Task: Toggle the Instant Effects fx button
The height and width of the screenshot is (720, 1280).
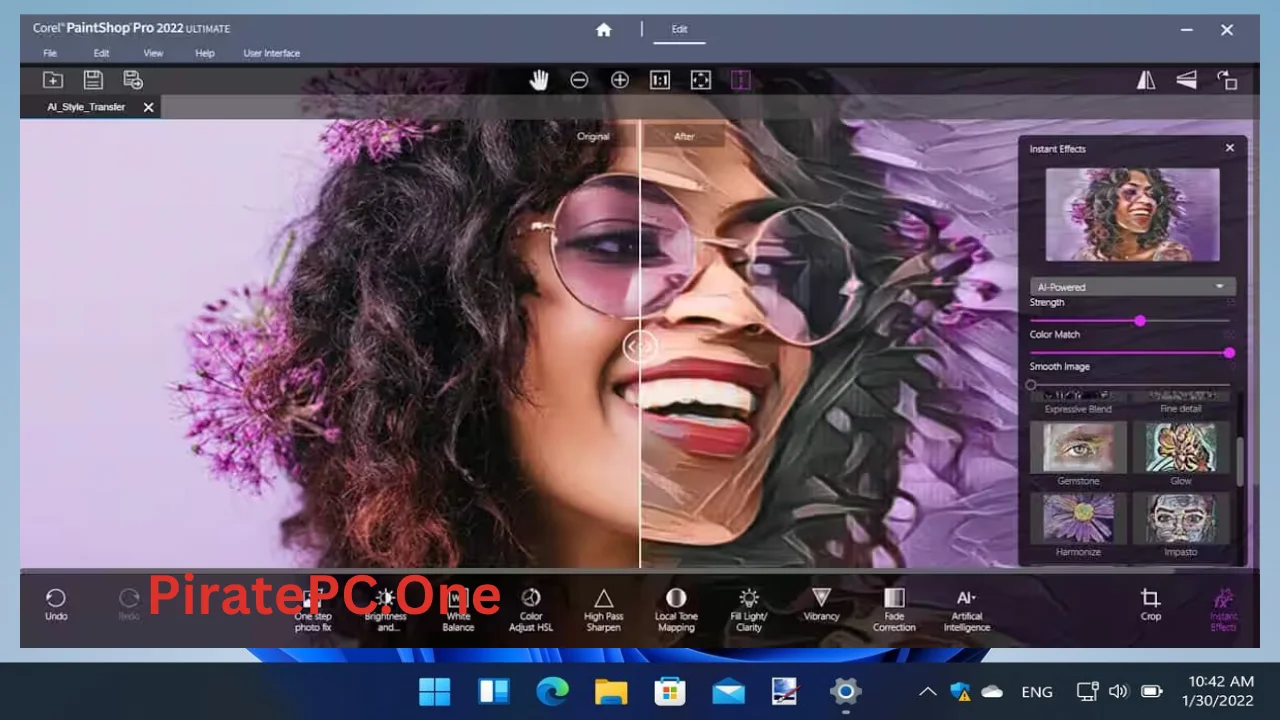Action: (x=1224, y=608)
